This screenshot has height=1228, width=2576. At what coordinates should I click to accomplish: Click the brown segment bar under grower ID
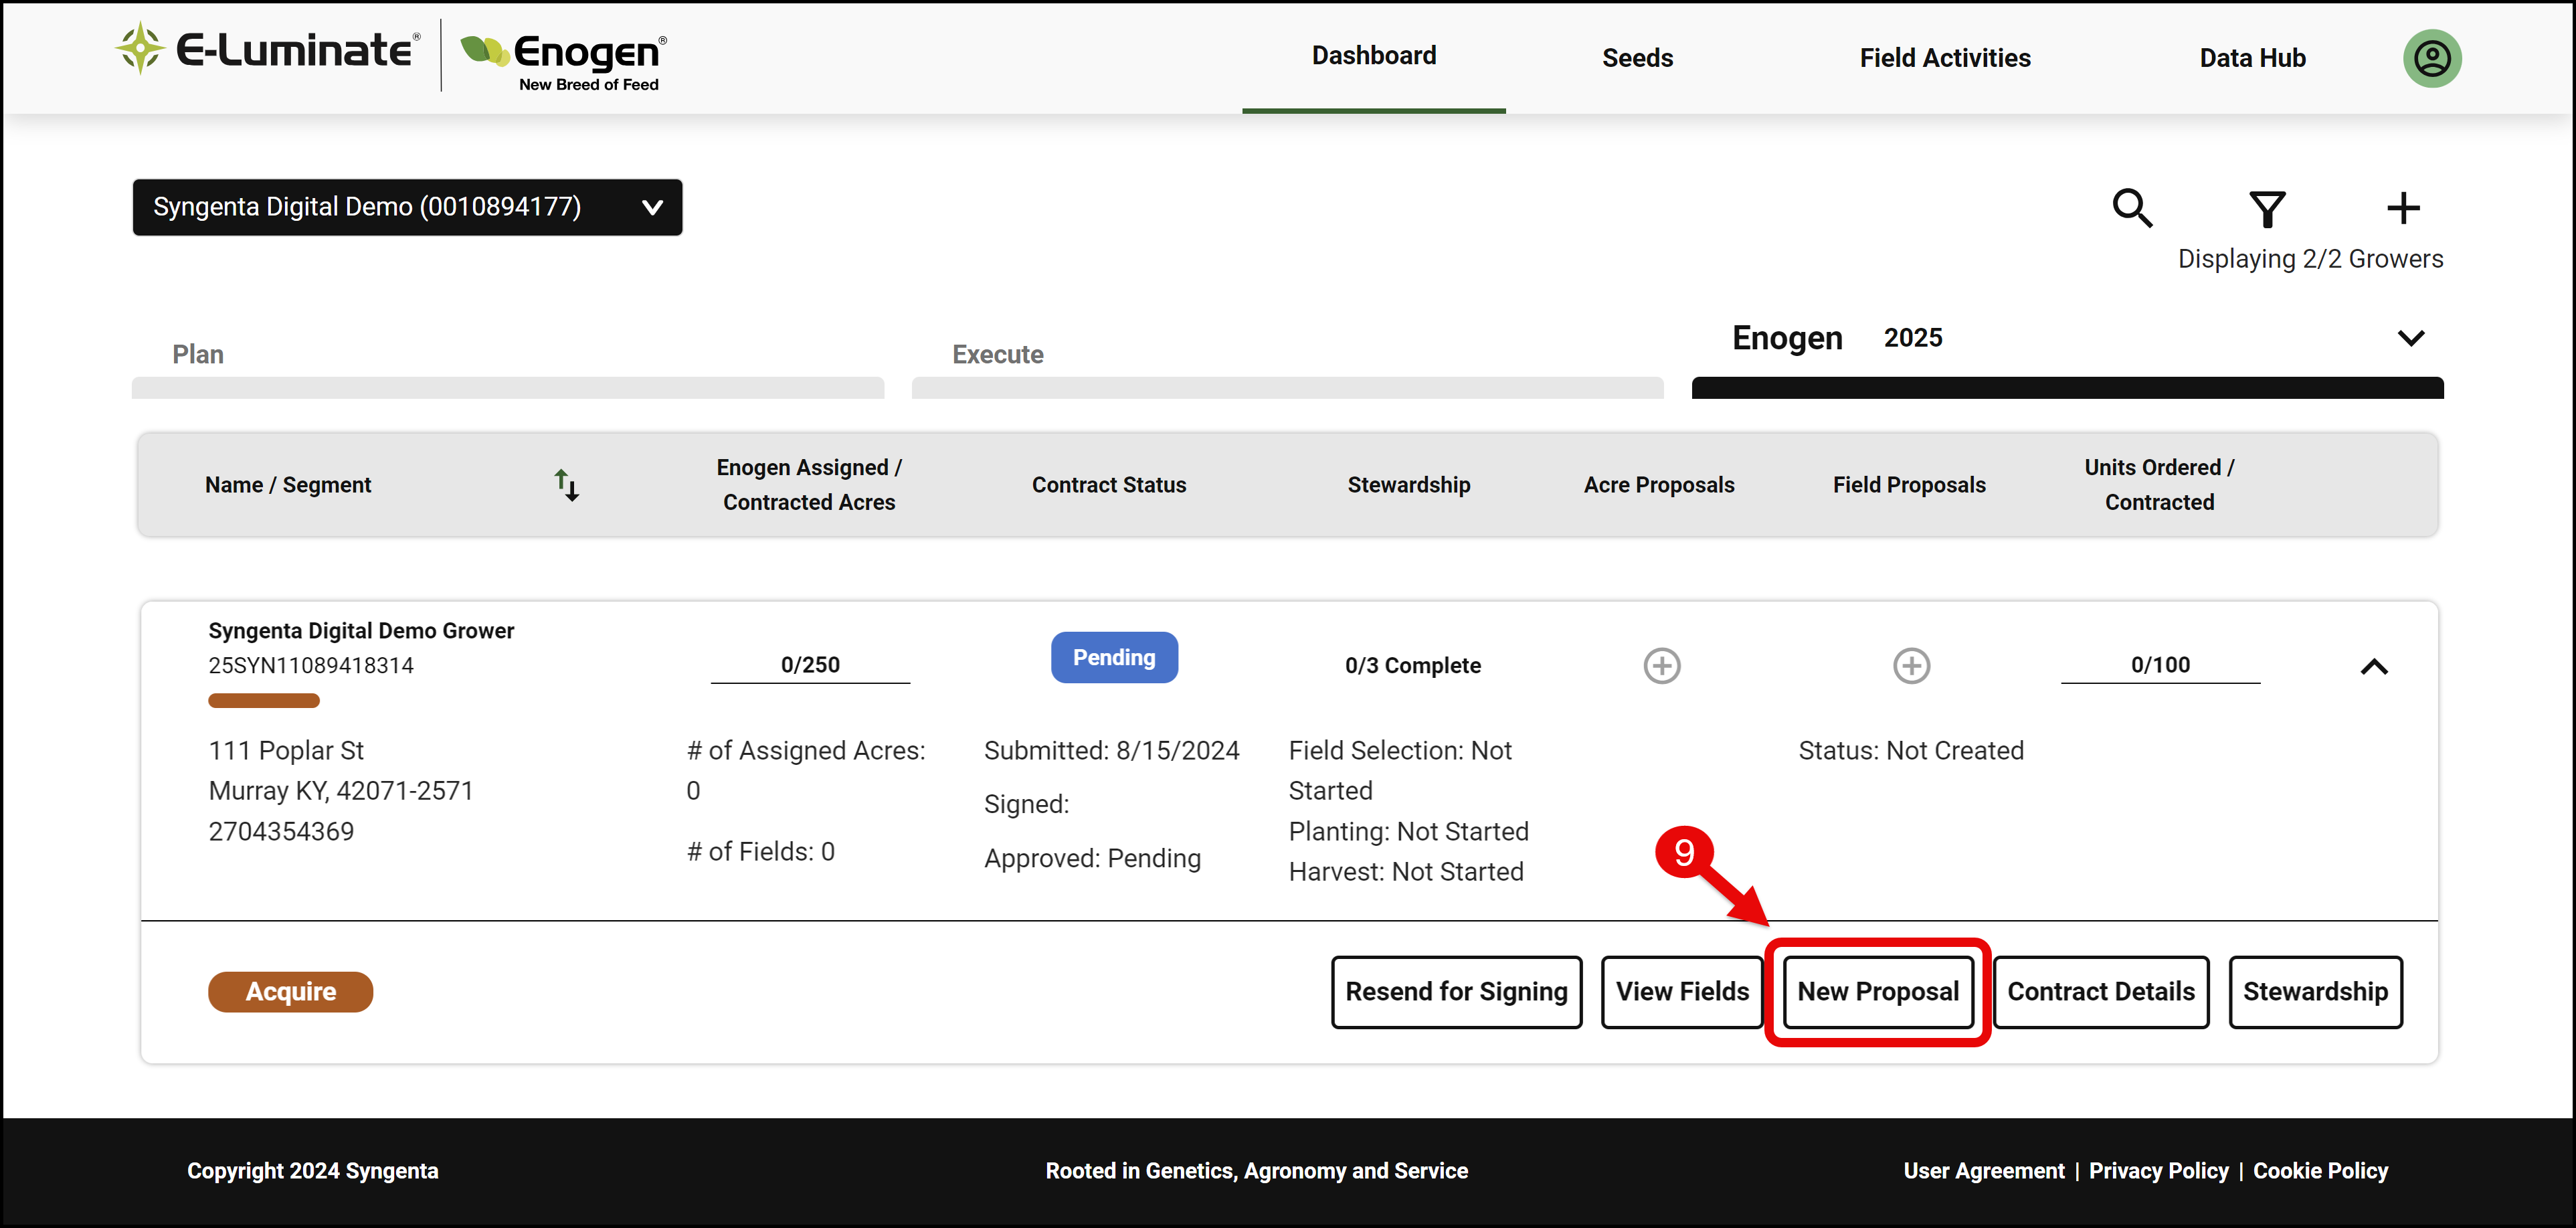(263, 701)
